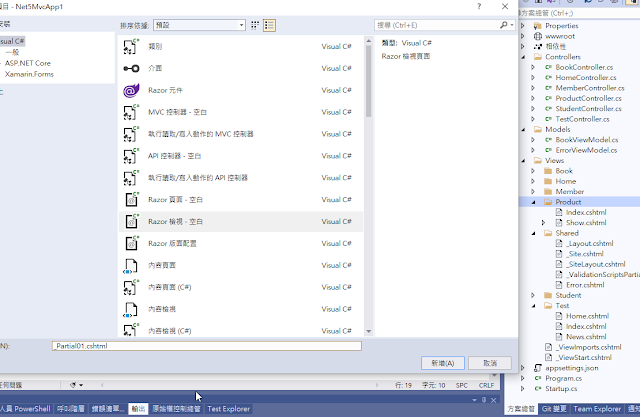Switch to Test Explorer tab
Viewport: 640px width, 417px height.
(x=228, y=409)
